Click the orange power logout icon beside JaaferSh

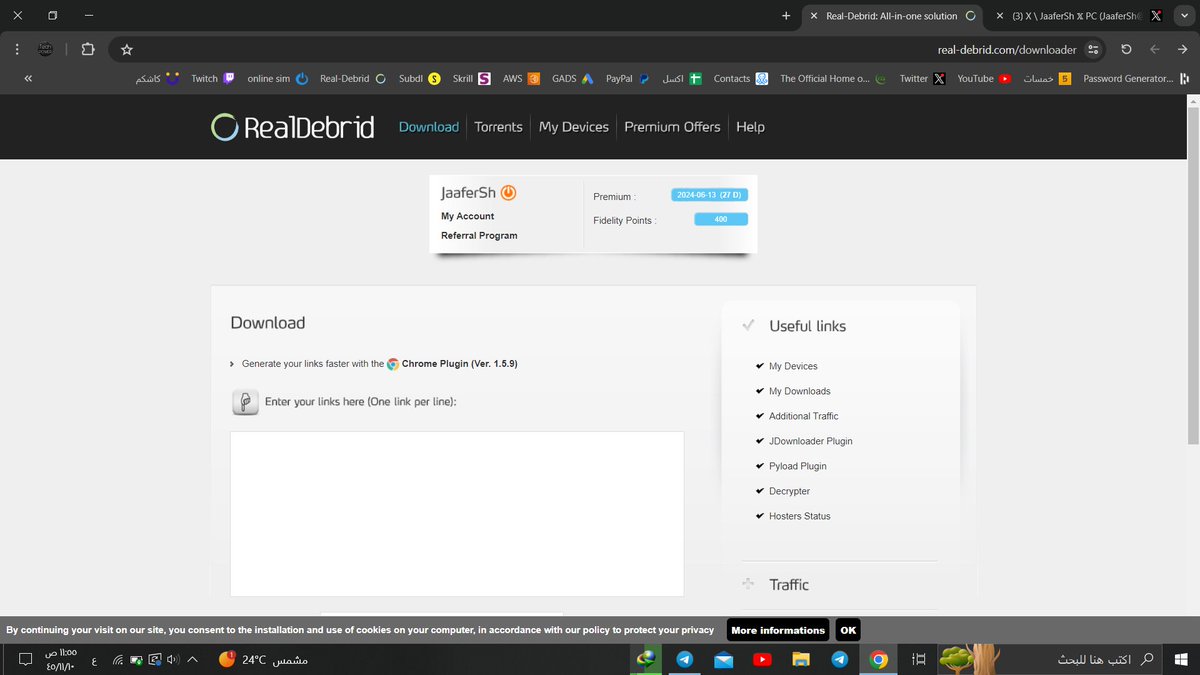coord(508,192)
